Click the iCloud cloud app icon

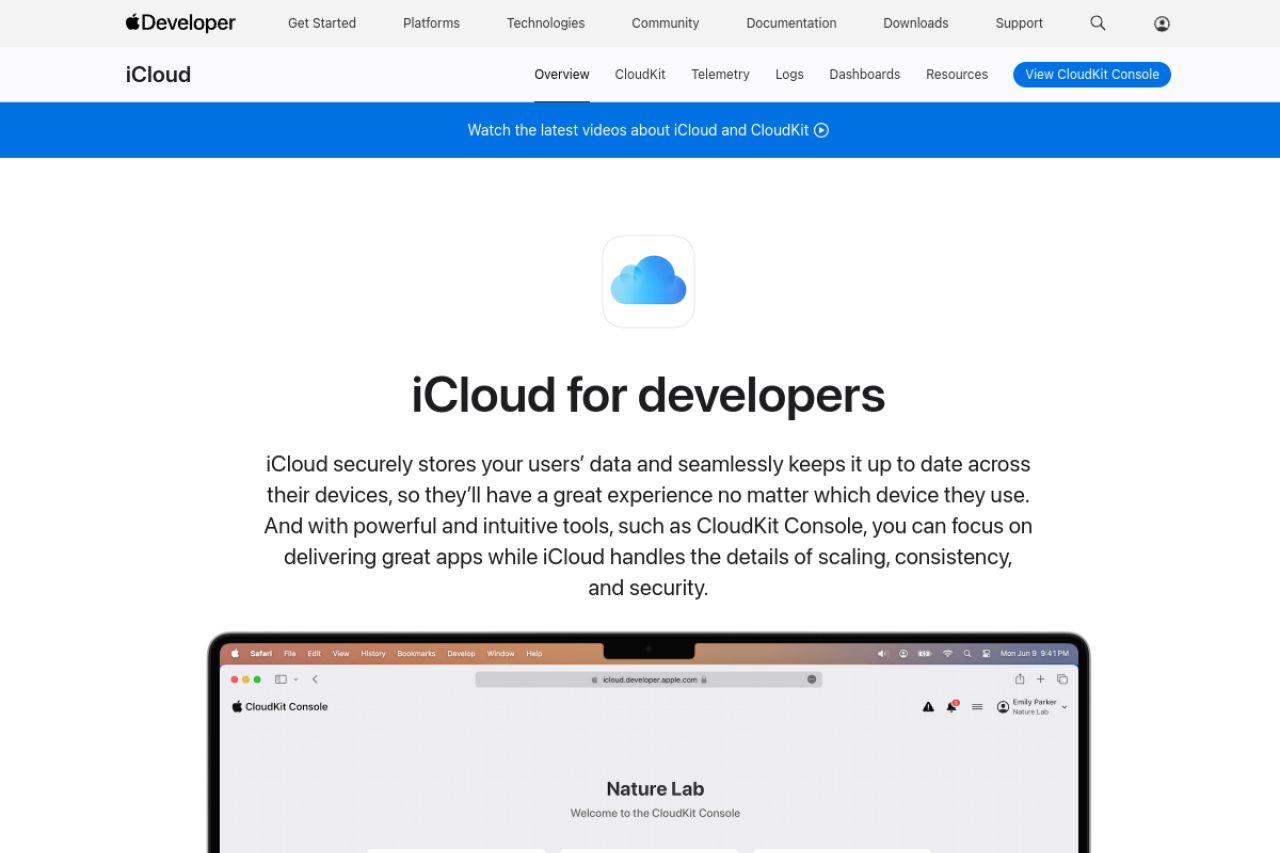pyautogui.click(x=648, y=281)
